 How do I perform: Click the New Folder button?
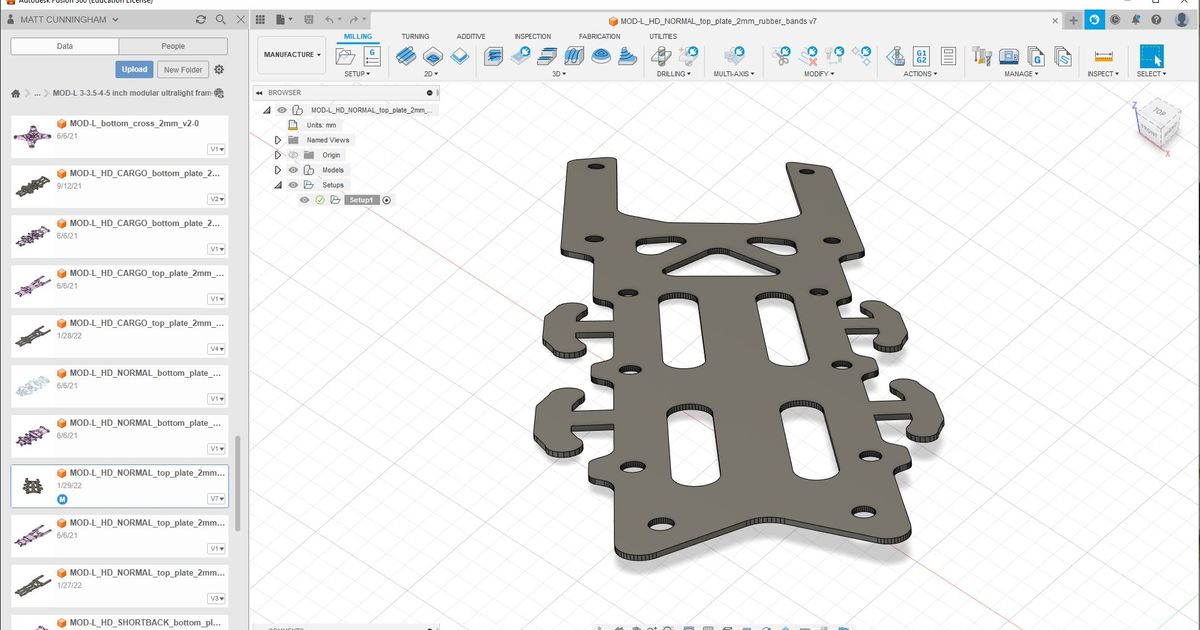click(x=182, y=69)
